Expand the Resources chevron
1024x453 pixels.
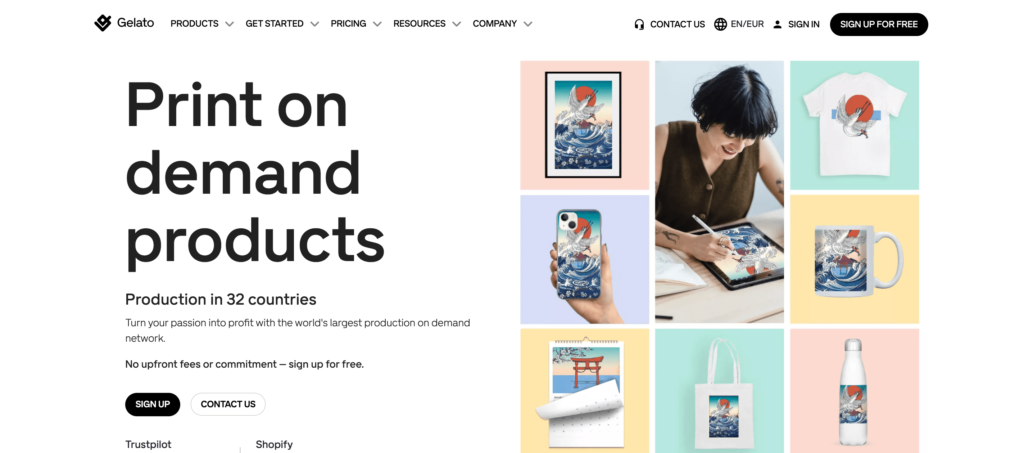coord(456,24)
